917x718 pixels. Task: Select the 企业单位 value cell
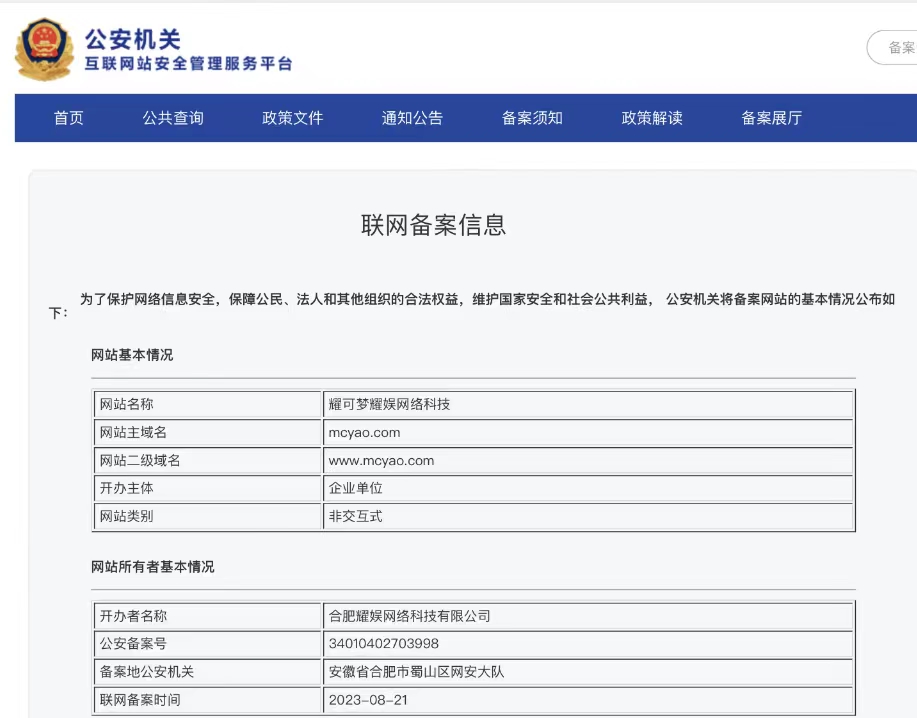(x=588, y=488)
